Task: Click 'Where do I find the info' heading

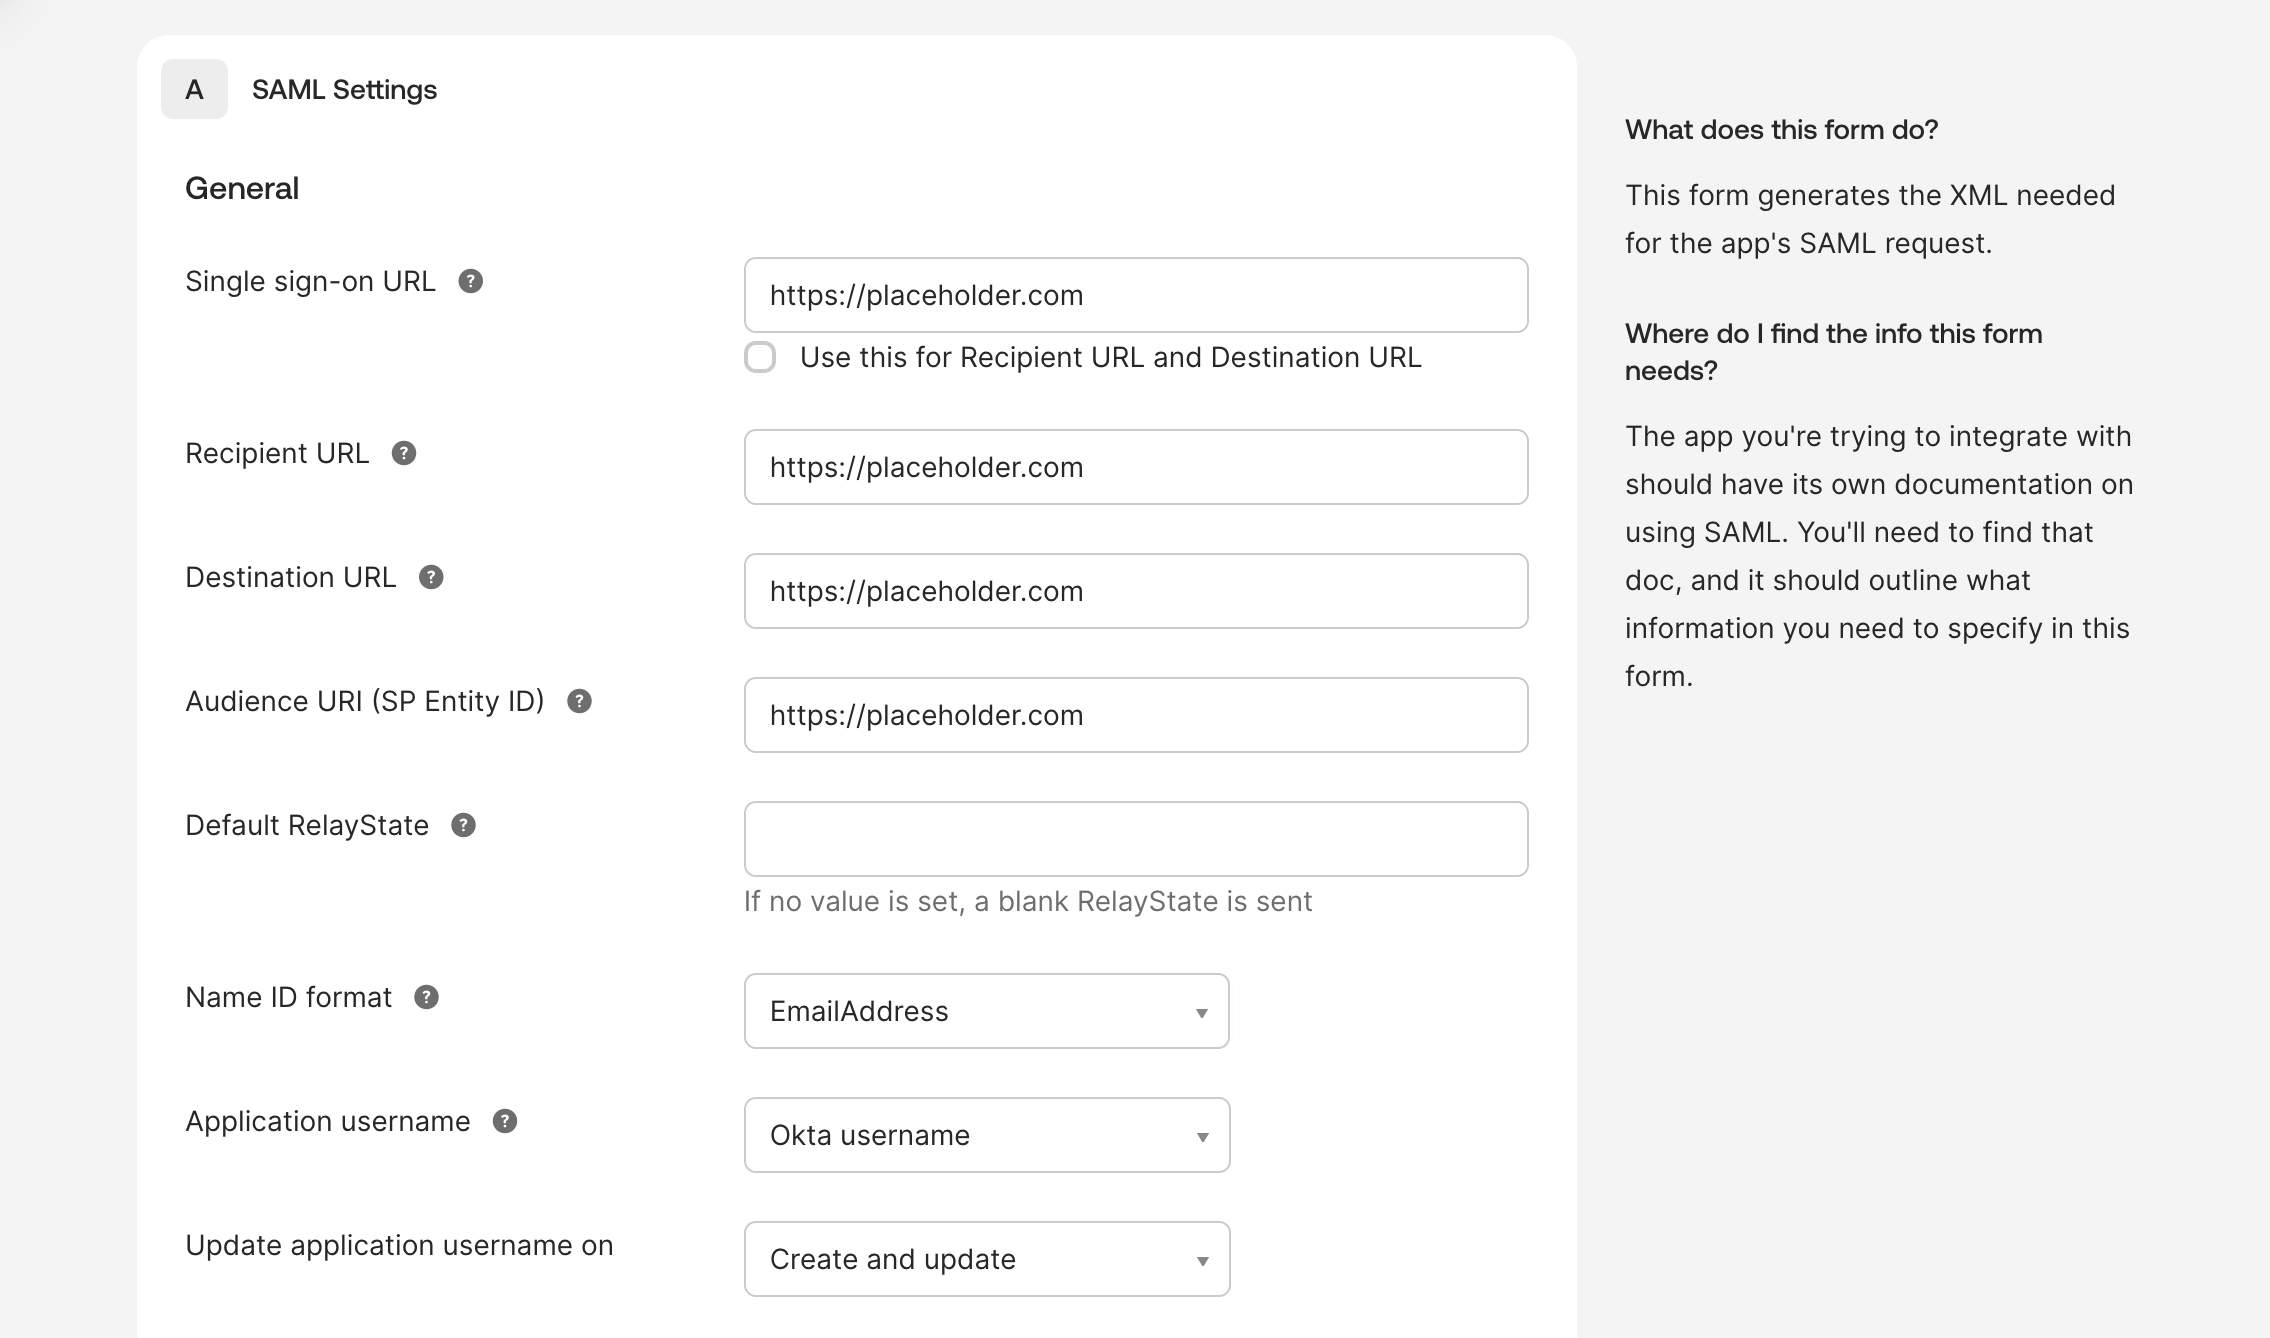Action: pyautogui.click(x=1834, y=352)
